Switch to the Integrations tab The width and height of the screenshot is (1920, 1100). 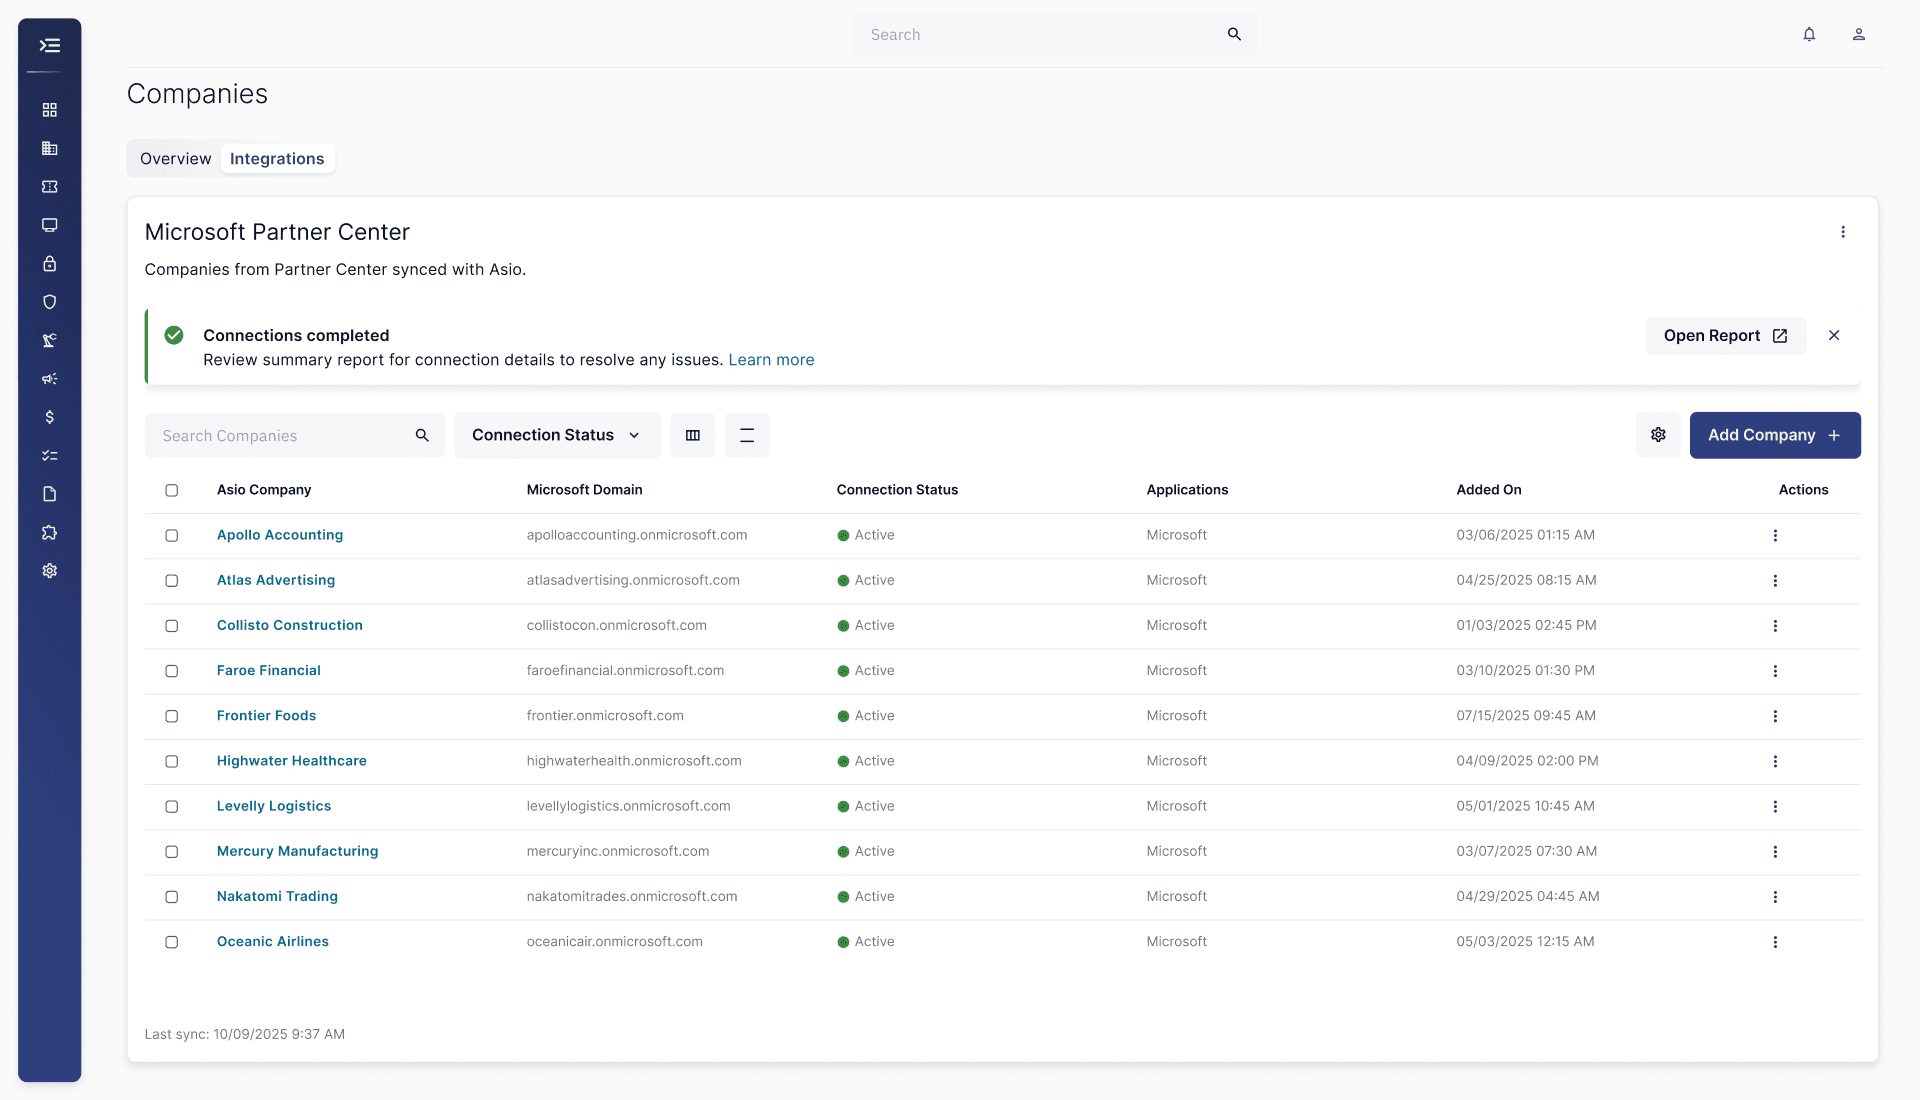(x=277, y=159)
